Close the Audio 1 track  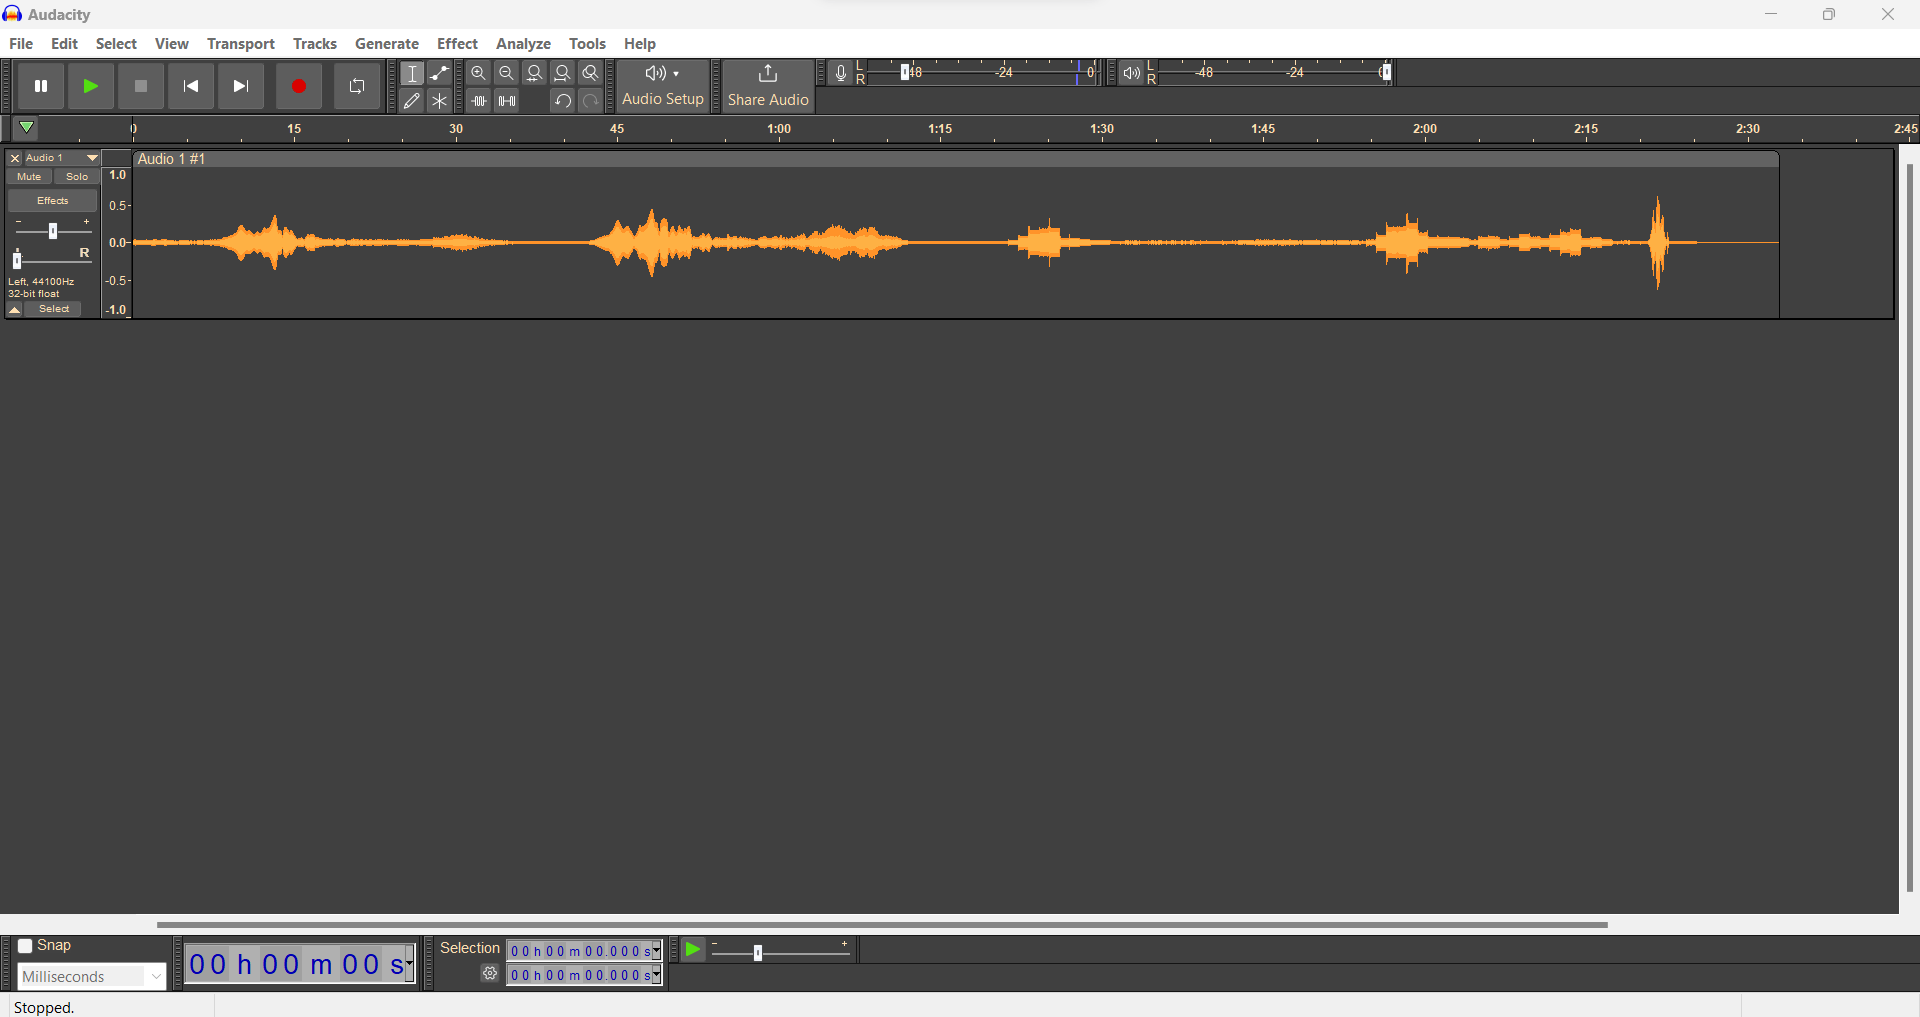point(15,158)
